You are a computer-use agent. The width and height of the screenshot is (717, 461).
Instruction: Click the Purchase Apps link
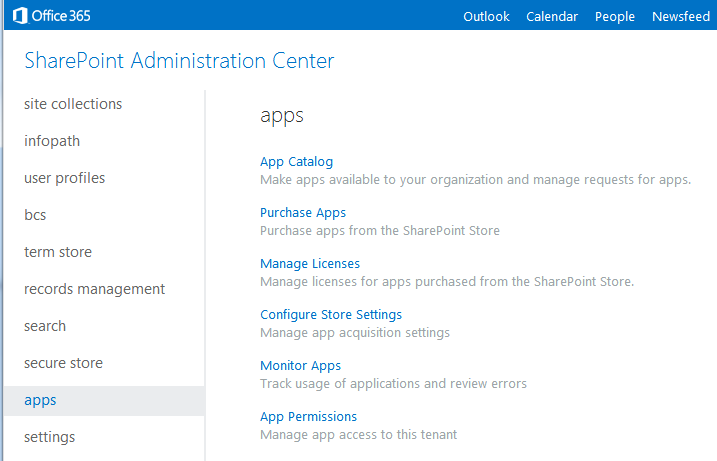coord(303,213)
